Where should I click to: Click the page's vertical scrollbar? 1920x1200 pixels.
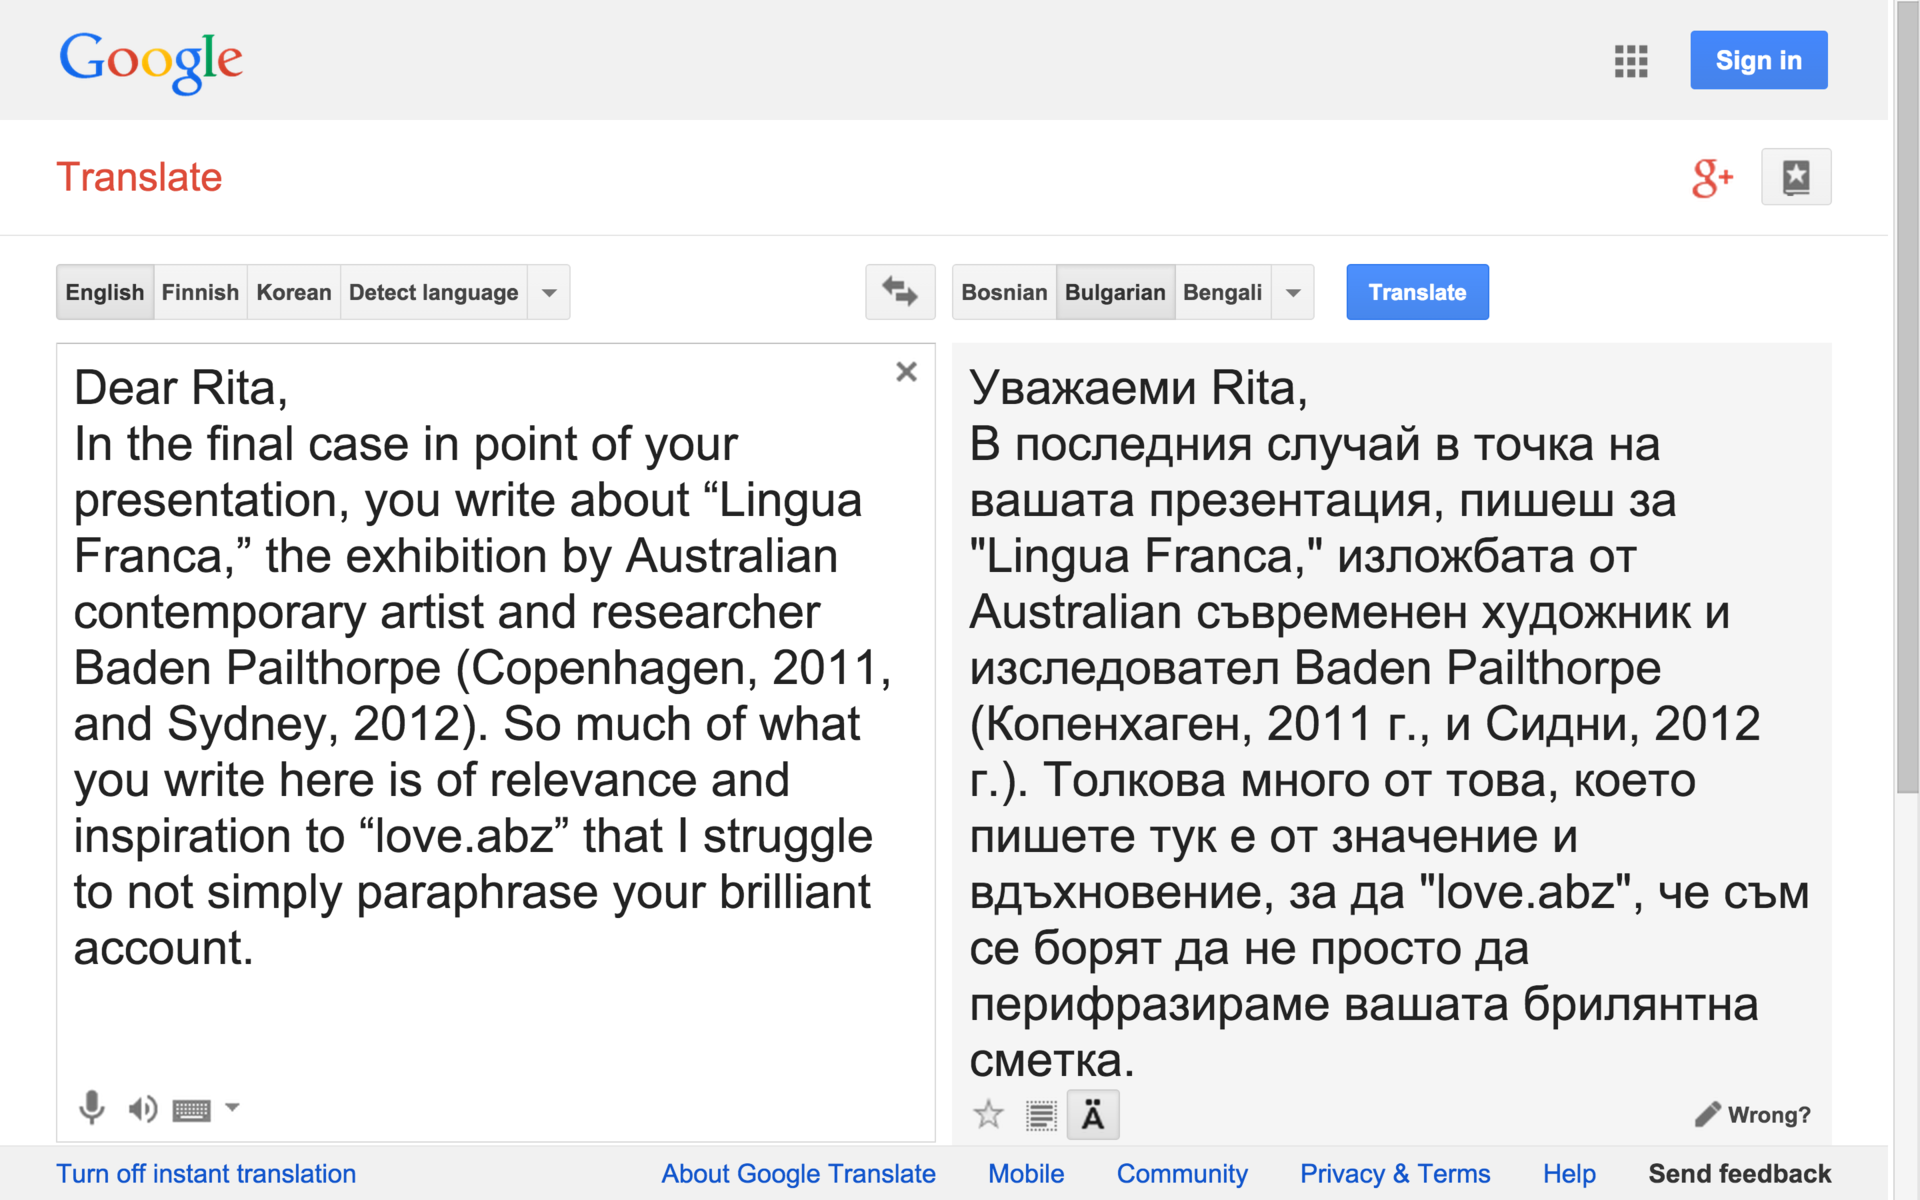pos(1907,400)
